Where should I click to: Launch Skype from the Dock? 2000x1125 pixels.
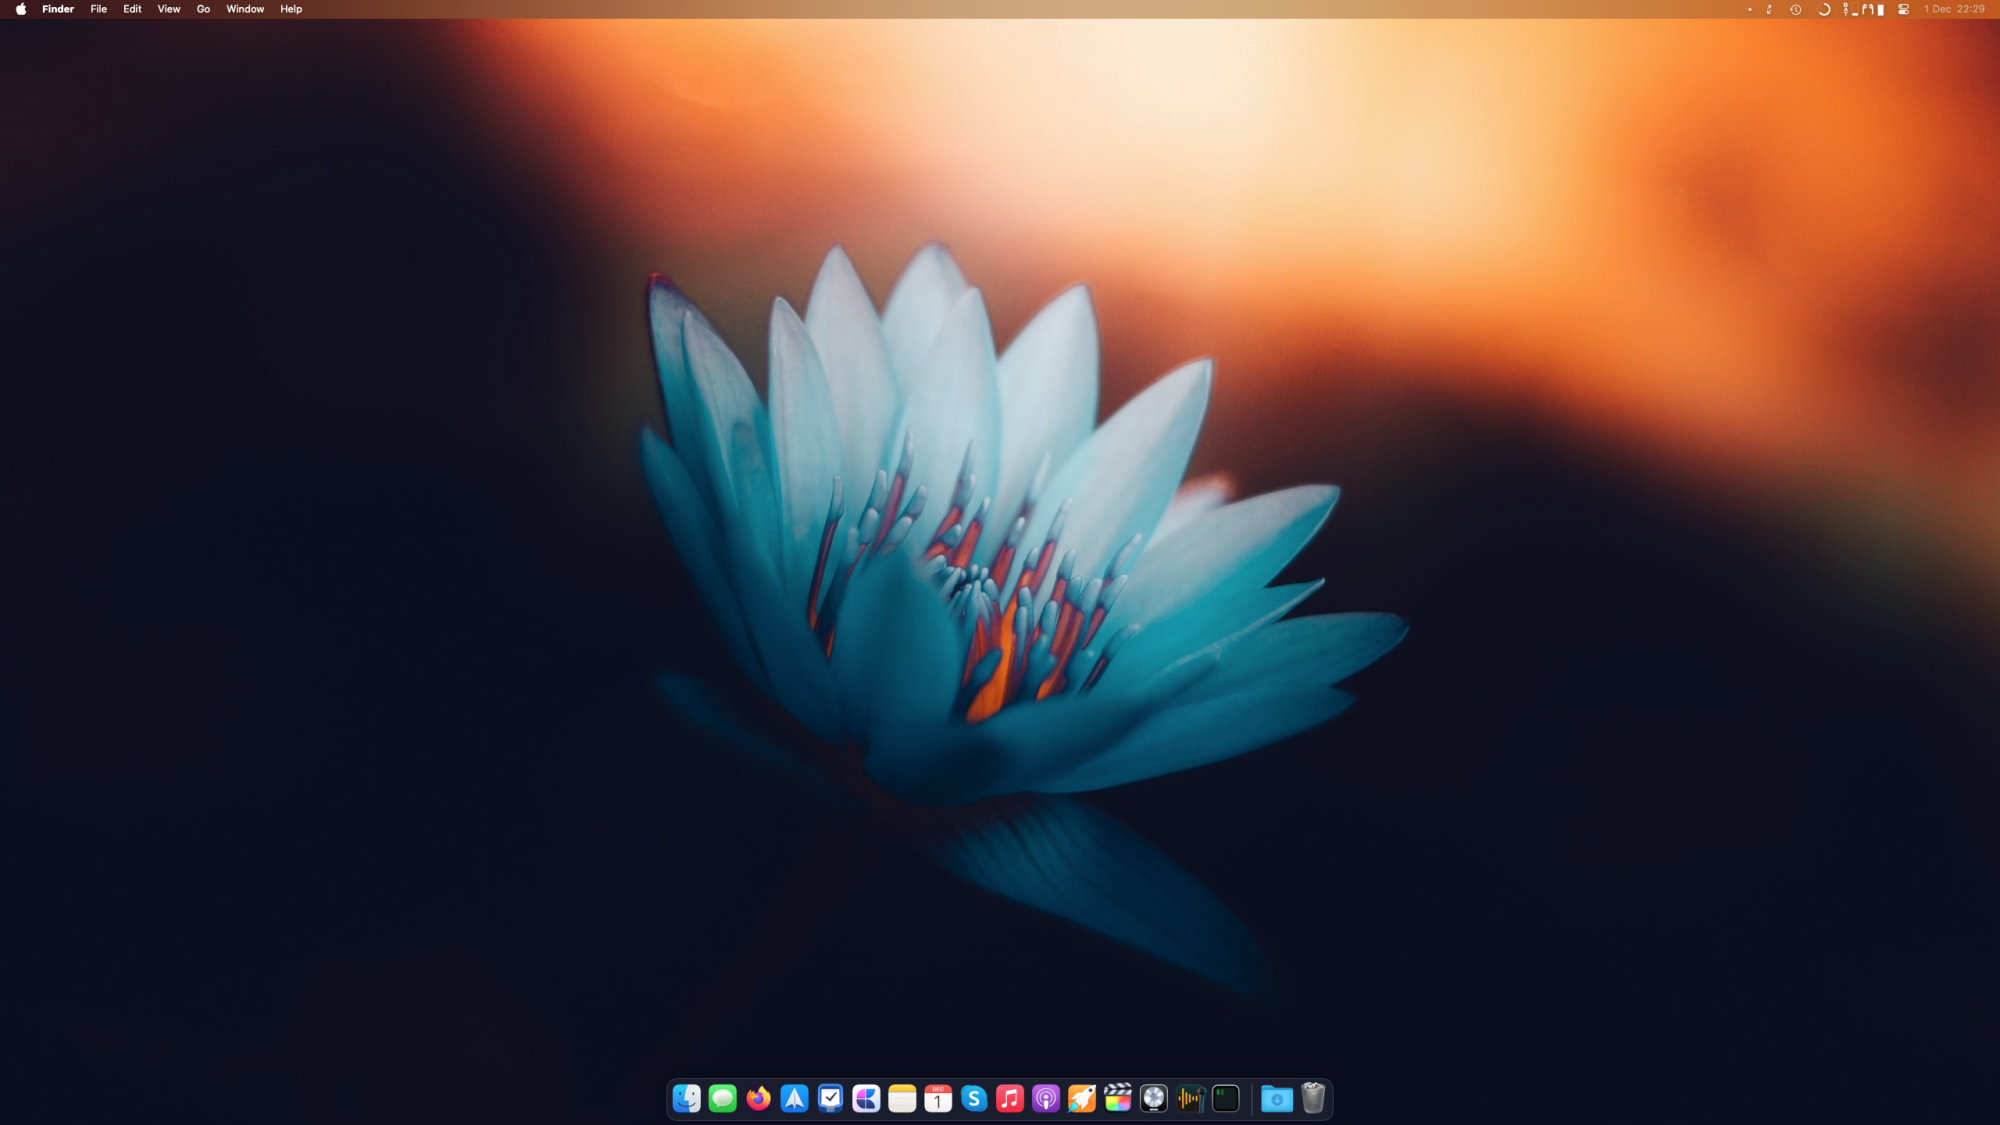click(974, 1098)
